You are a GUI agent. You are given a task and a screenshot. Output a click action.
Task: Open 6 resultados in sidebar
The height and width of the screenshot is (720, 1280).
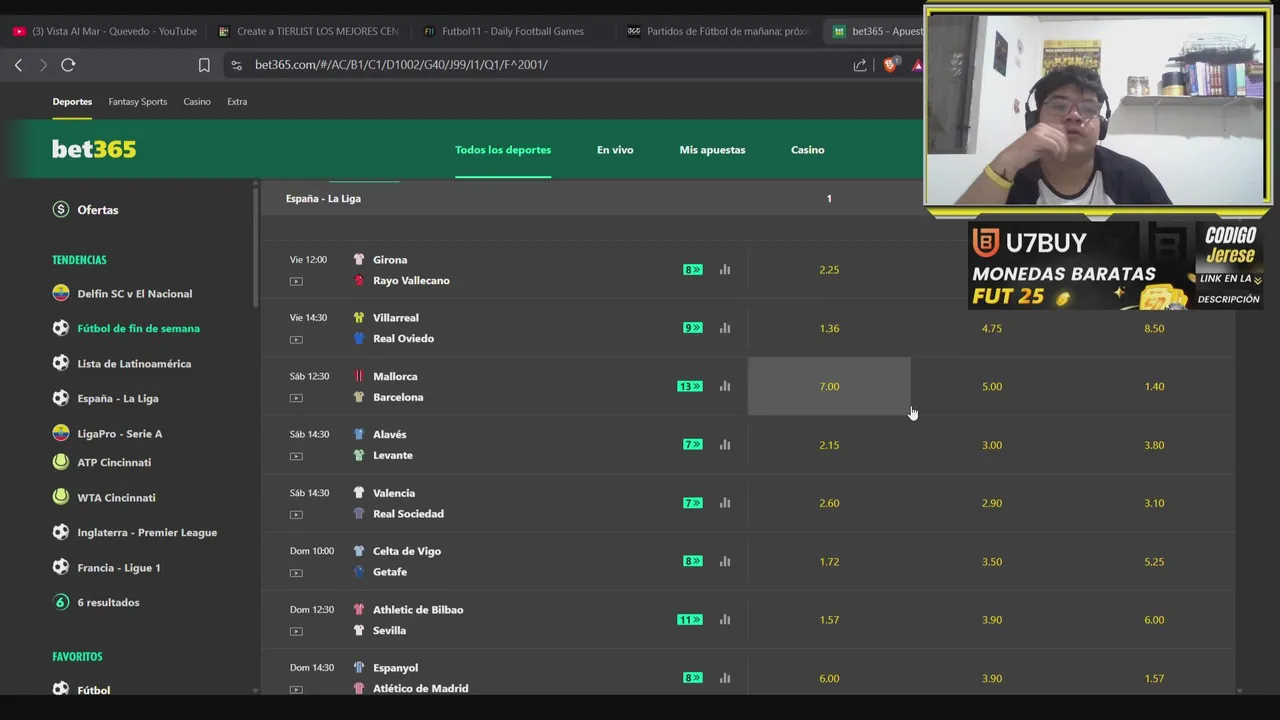(108, 603)
